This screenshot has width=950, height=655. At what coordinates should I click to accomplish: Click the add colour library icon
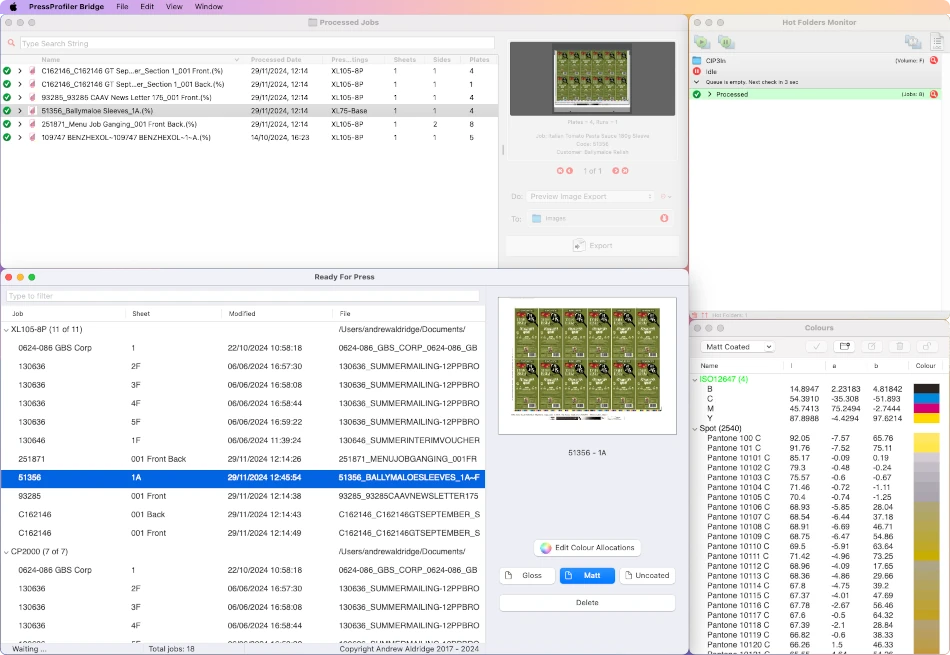[845, 347]
